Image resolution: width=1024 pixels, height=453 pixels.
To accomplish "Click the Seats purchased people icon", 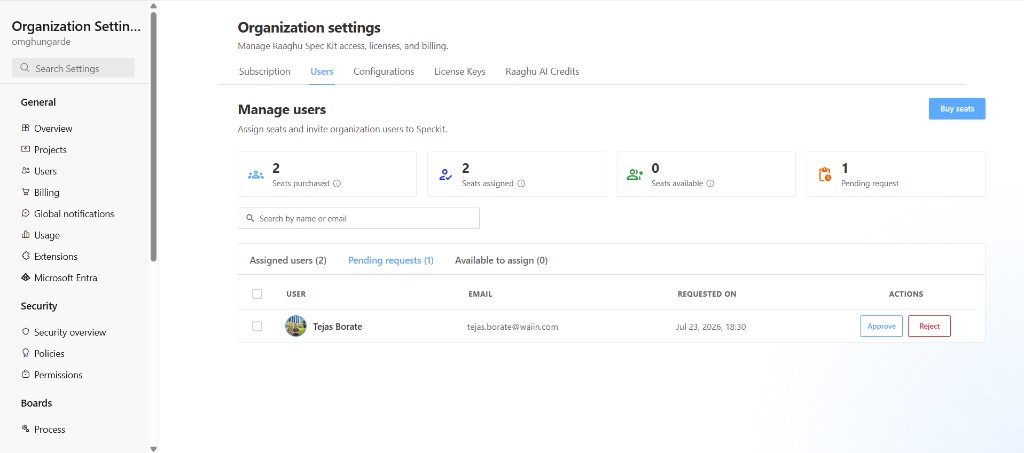I will pyautogui.click(x=256, y=175).
